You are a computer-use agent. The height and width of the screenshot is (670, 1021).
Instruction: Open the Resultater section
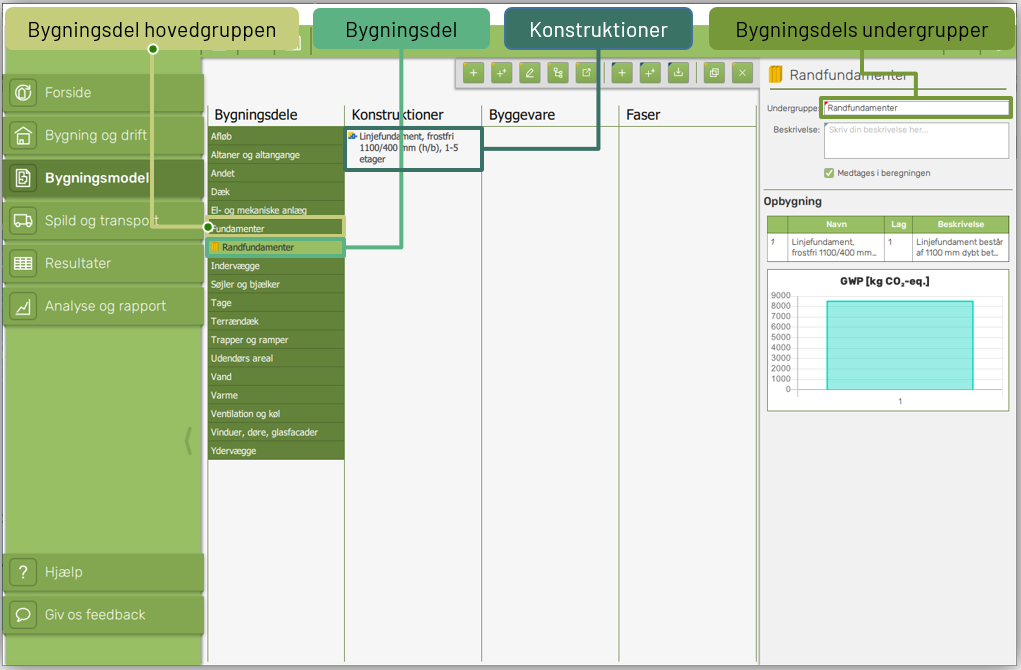(104, 264)
